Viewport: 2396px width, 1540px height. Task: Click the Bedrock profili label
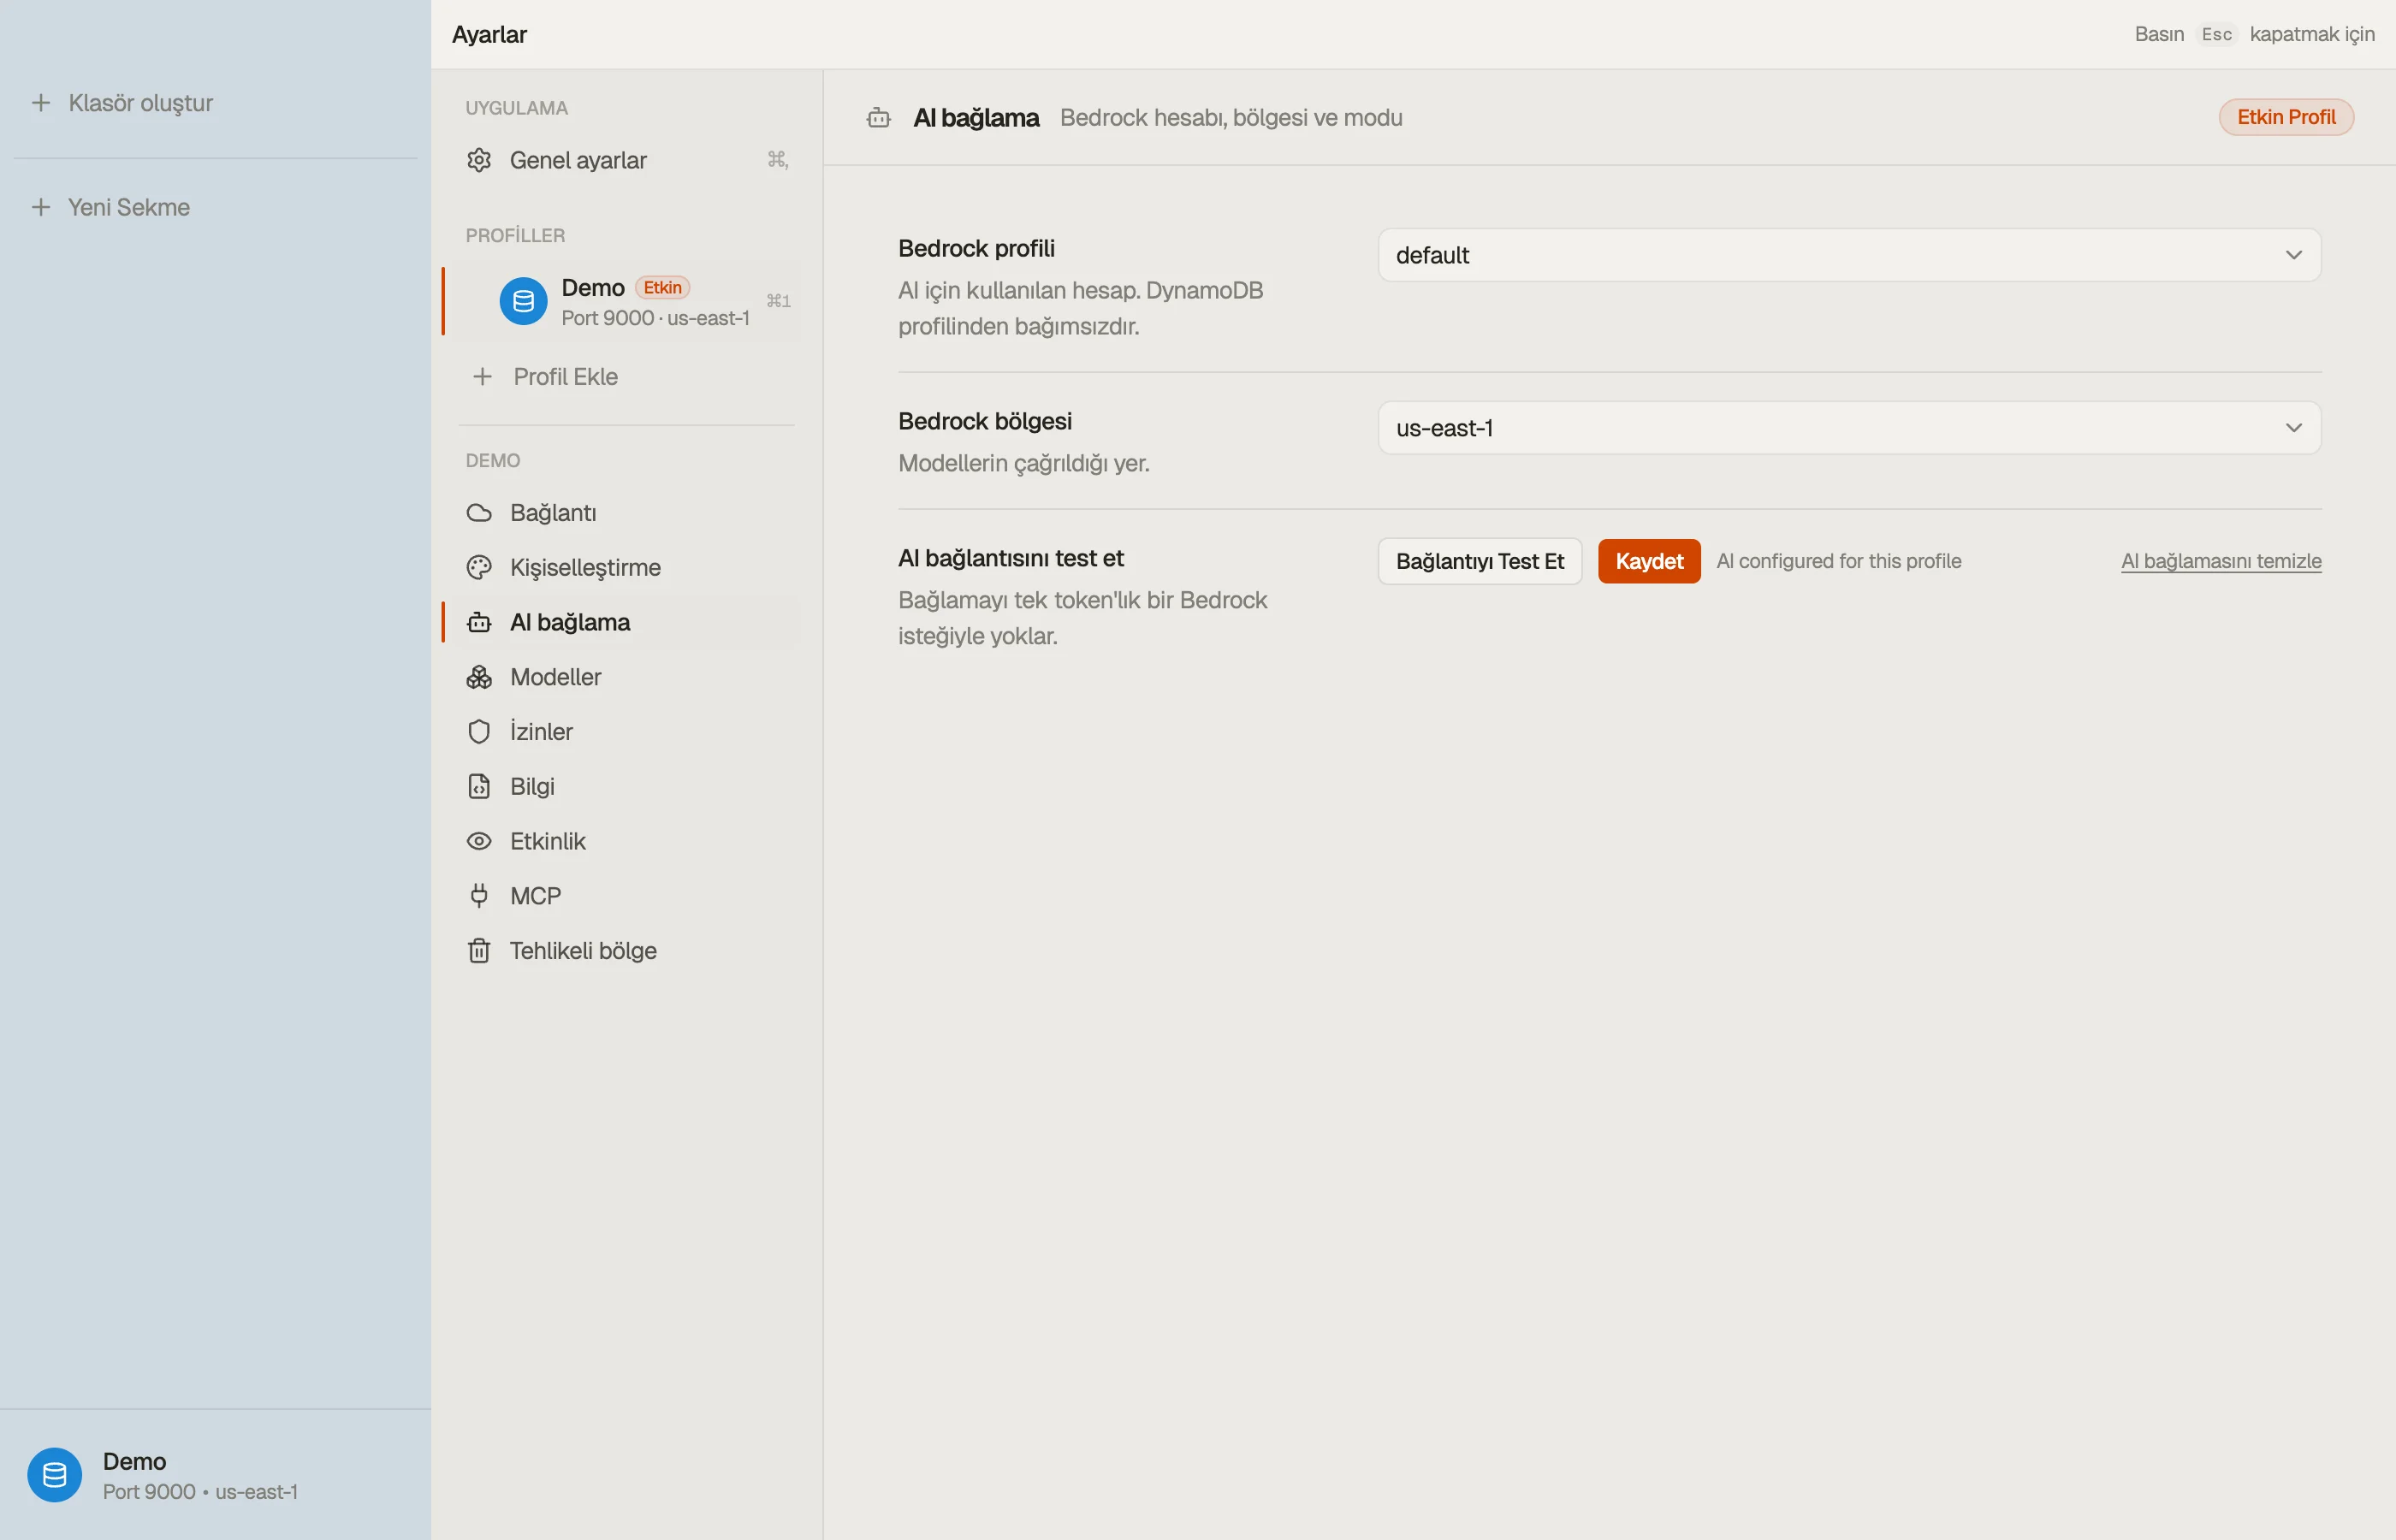click(x=976, y=248)
